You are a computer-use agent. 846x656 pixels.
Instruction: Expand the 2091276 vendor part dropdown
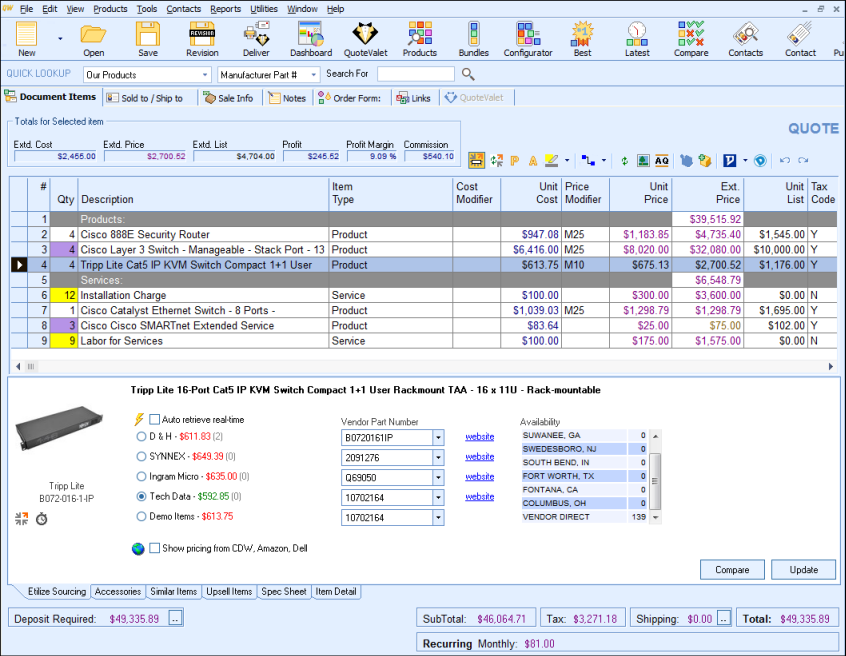438,457
